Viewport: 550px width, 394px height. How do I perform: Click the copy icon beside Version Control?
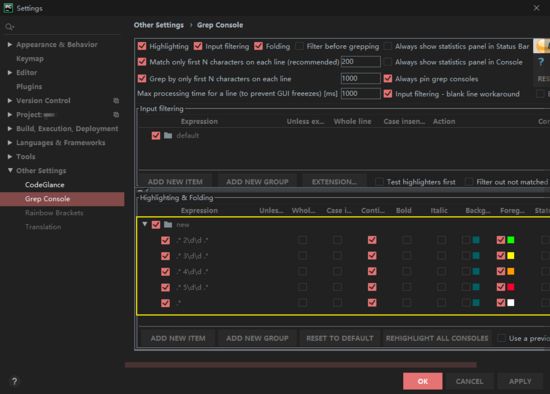[x=116, y=101]
